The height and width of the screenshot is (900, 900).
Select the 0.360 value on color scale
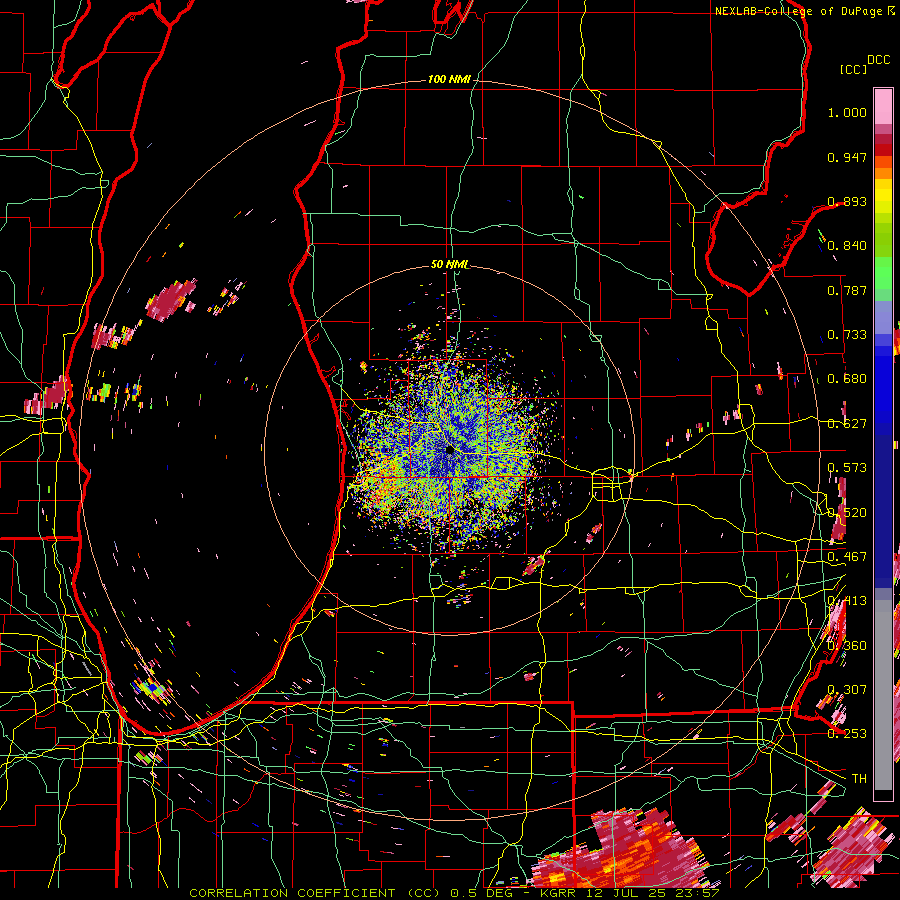coord(847,646)
